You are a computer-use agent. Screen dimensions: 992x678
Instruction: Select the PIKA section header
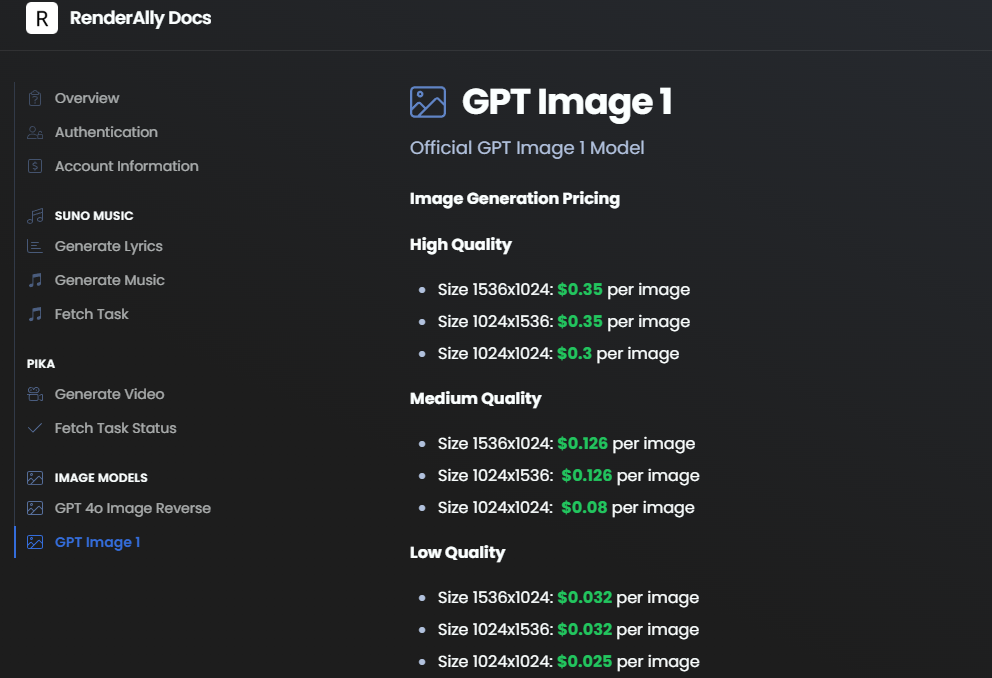tap(40, 364)
